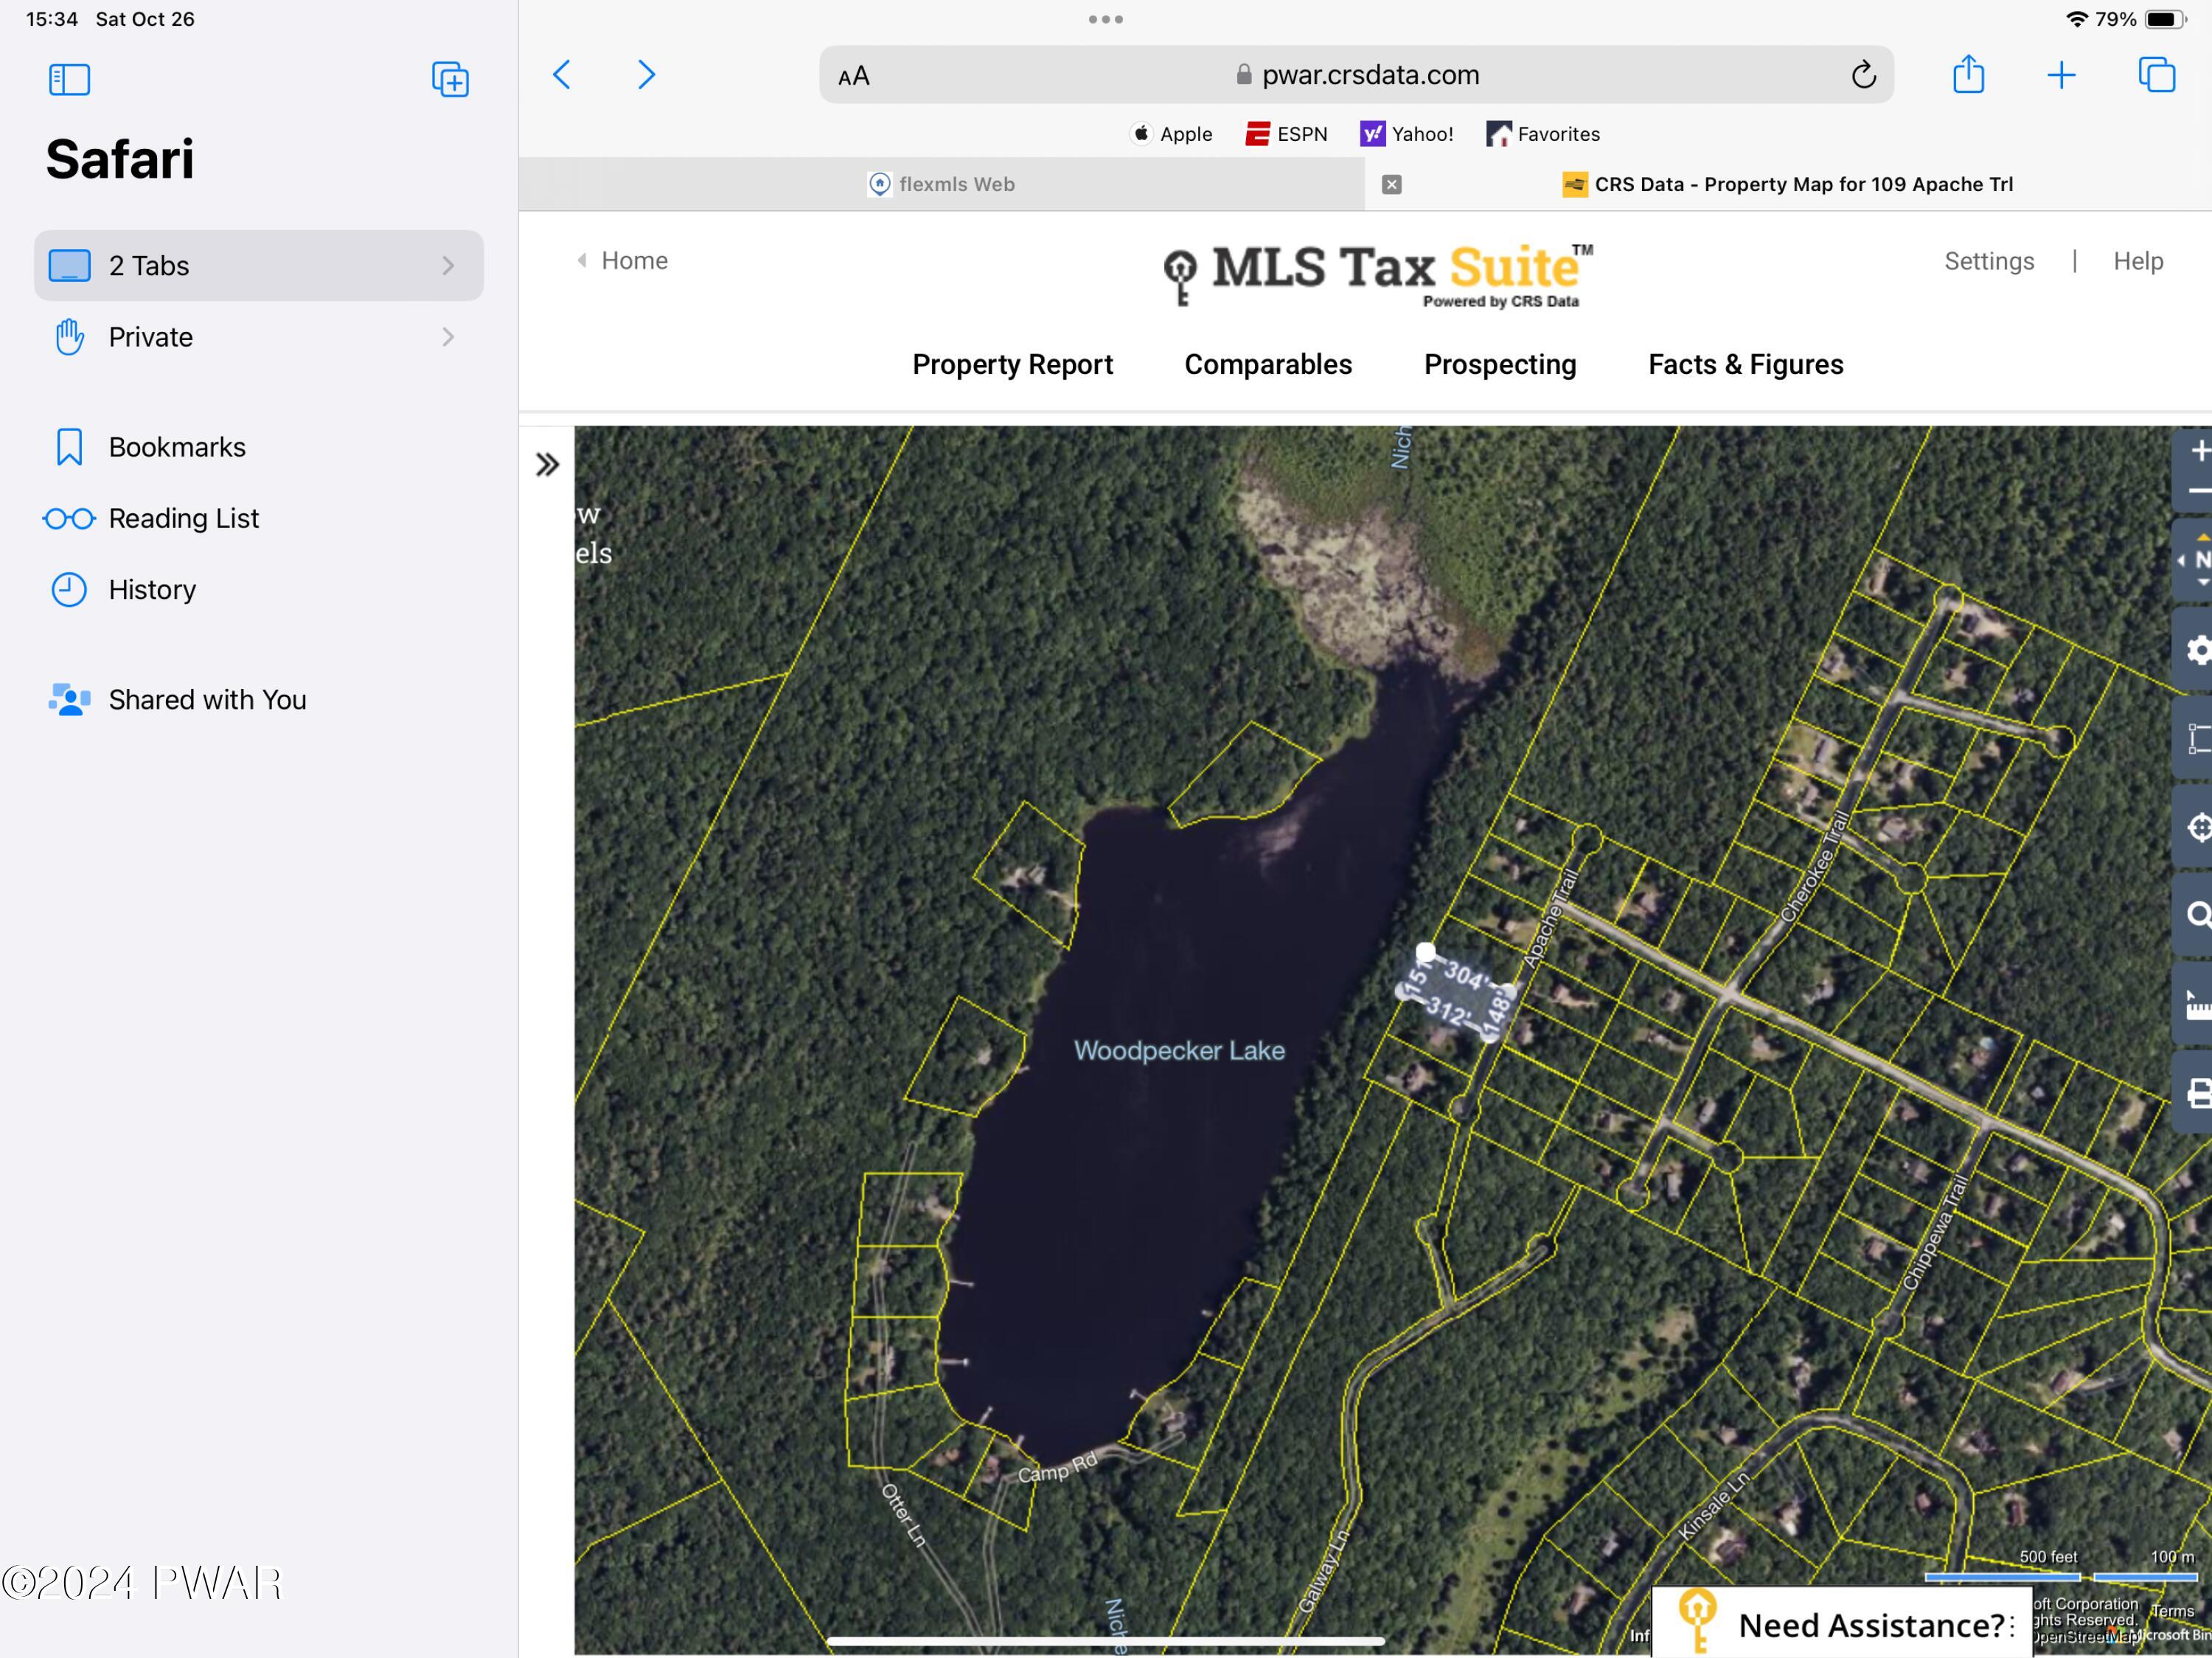Click the Chippewa Trail road label
The width and height of the screenshot is (2212, 1658).
coord(1935,1233)
